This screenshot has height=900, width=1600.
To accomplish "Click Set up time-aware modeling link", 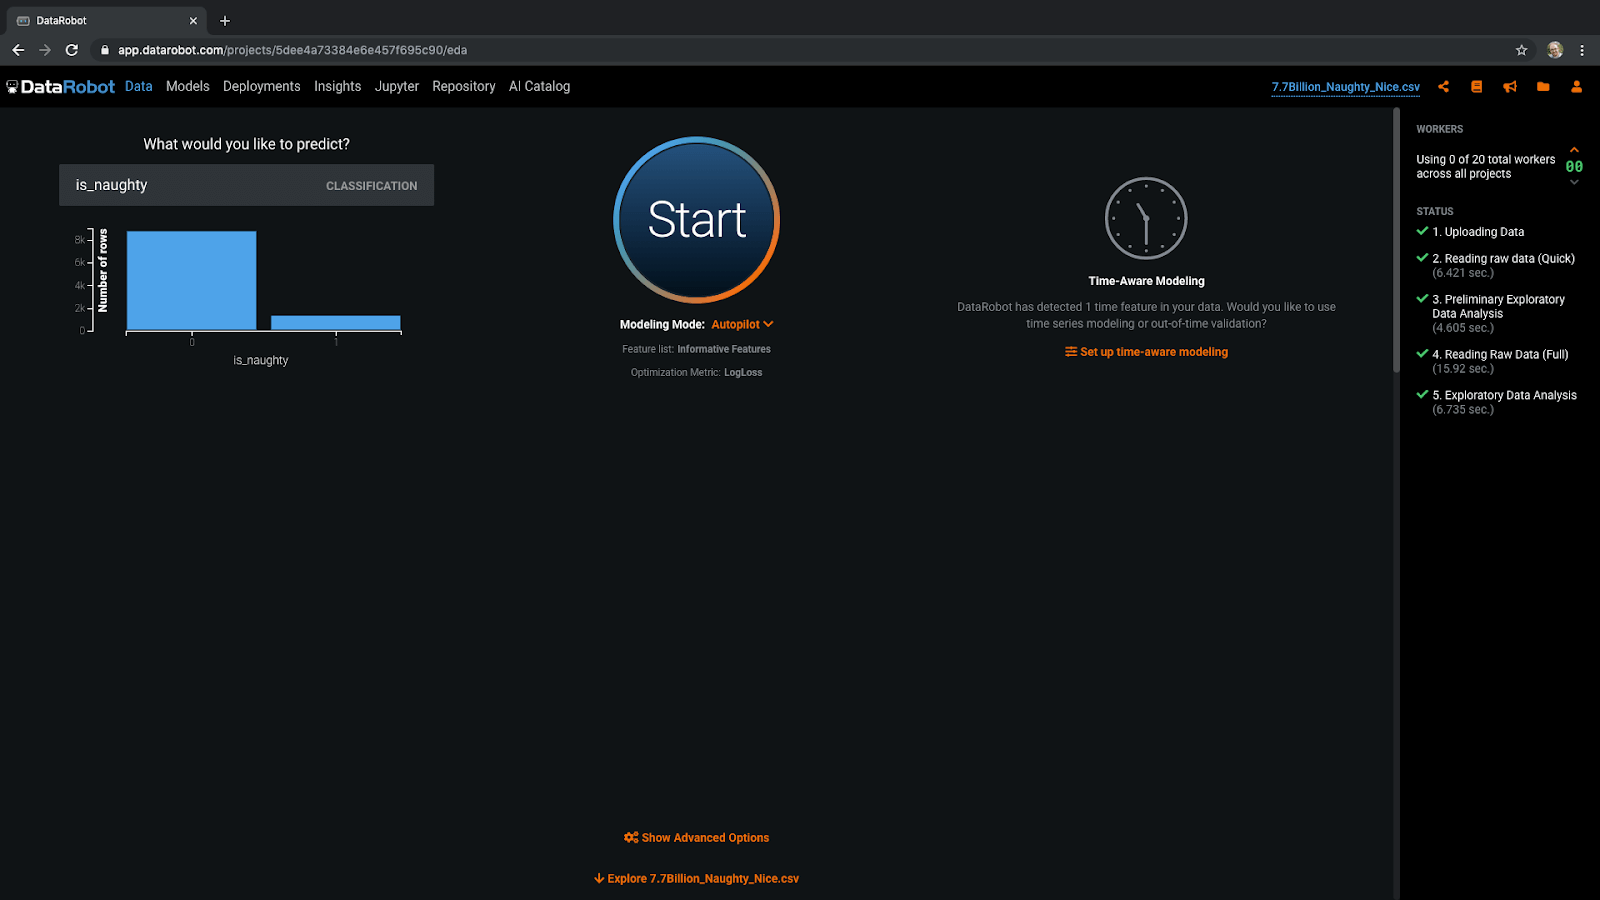I will pyautogui.click(x=1146, y=352).
